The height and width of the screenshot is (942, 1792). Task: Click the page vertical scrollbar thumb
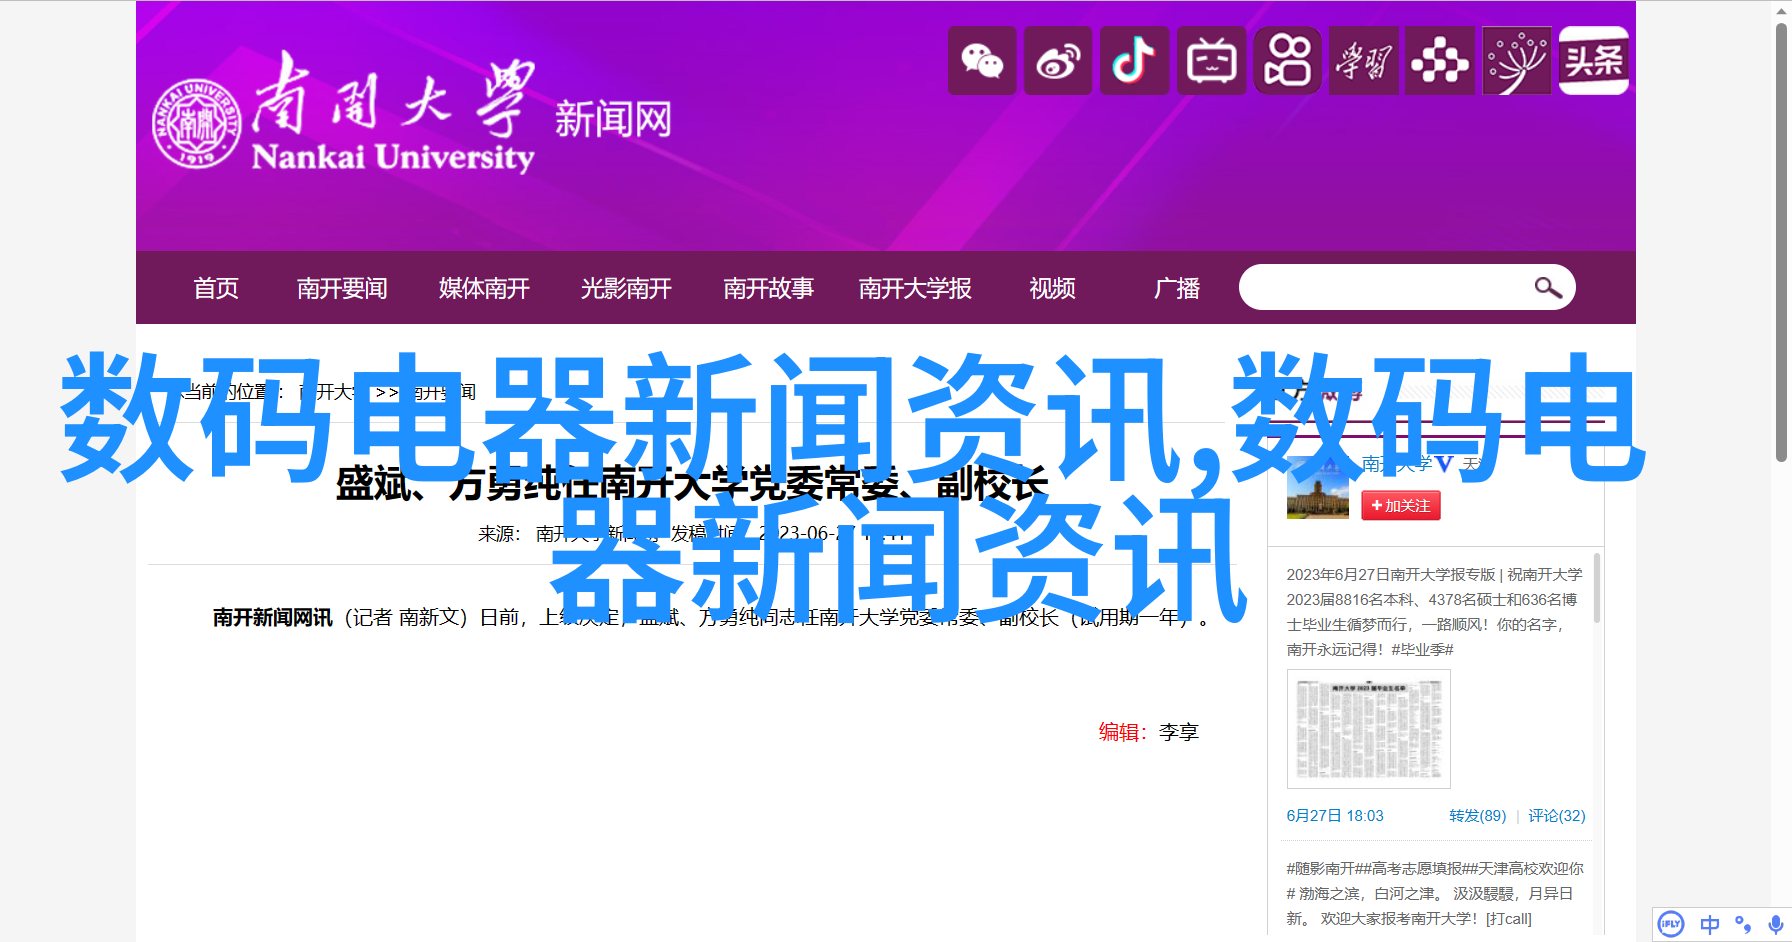tap(1781, 242)
